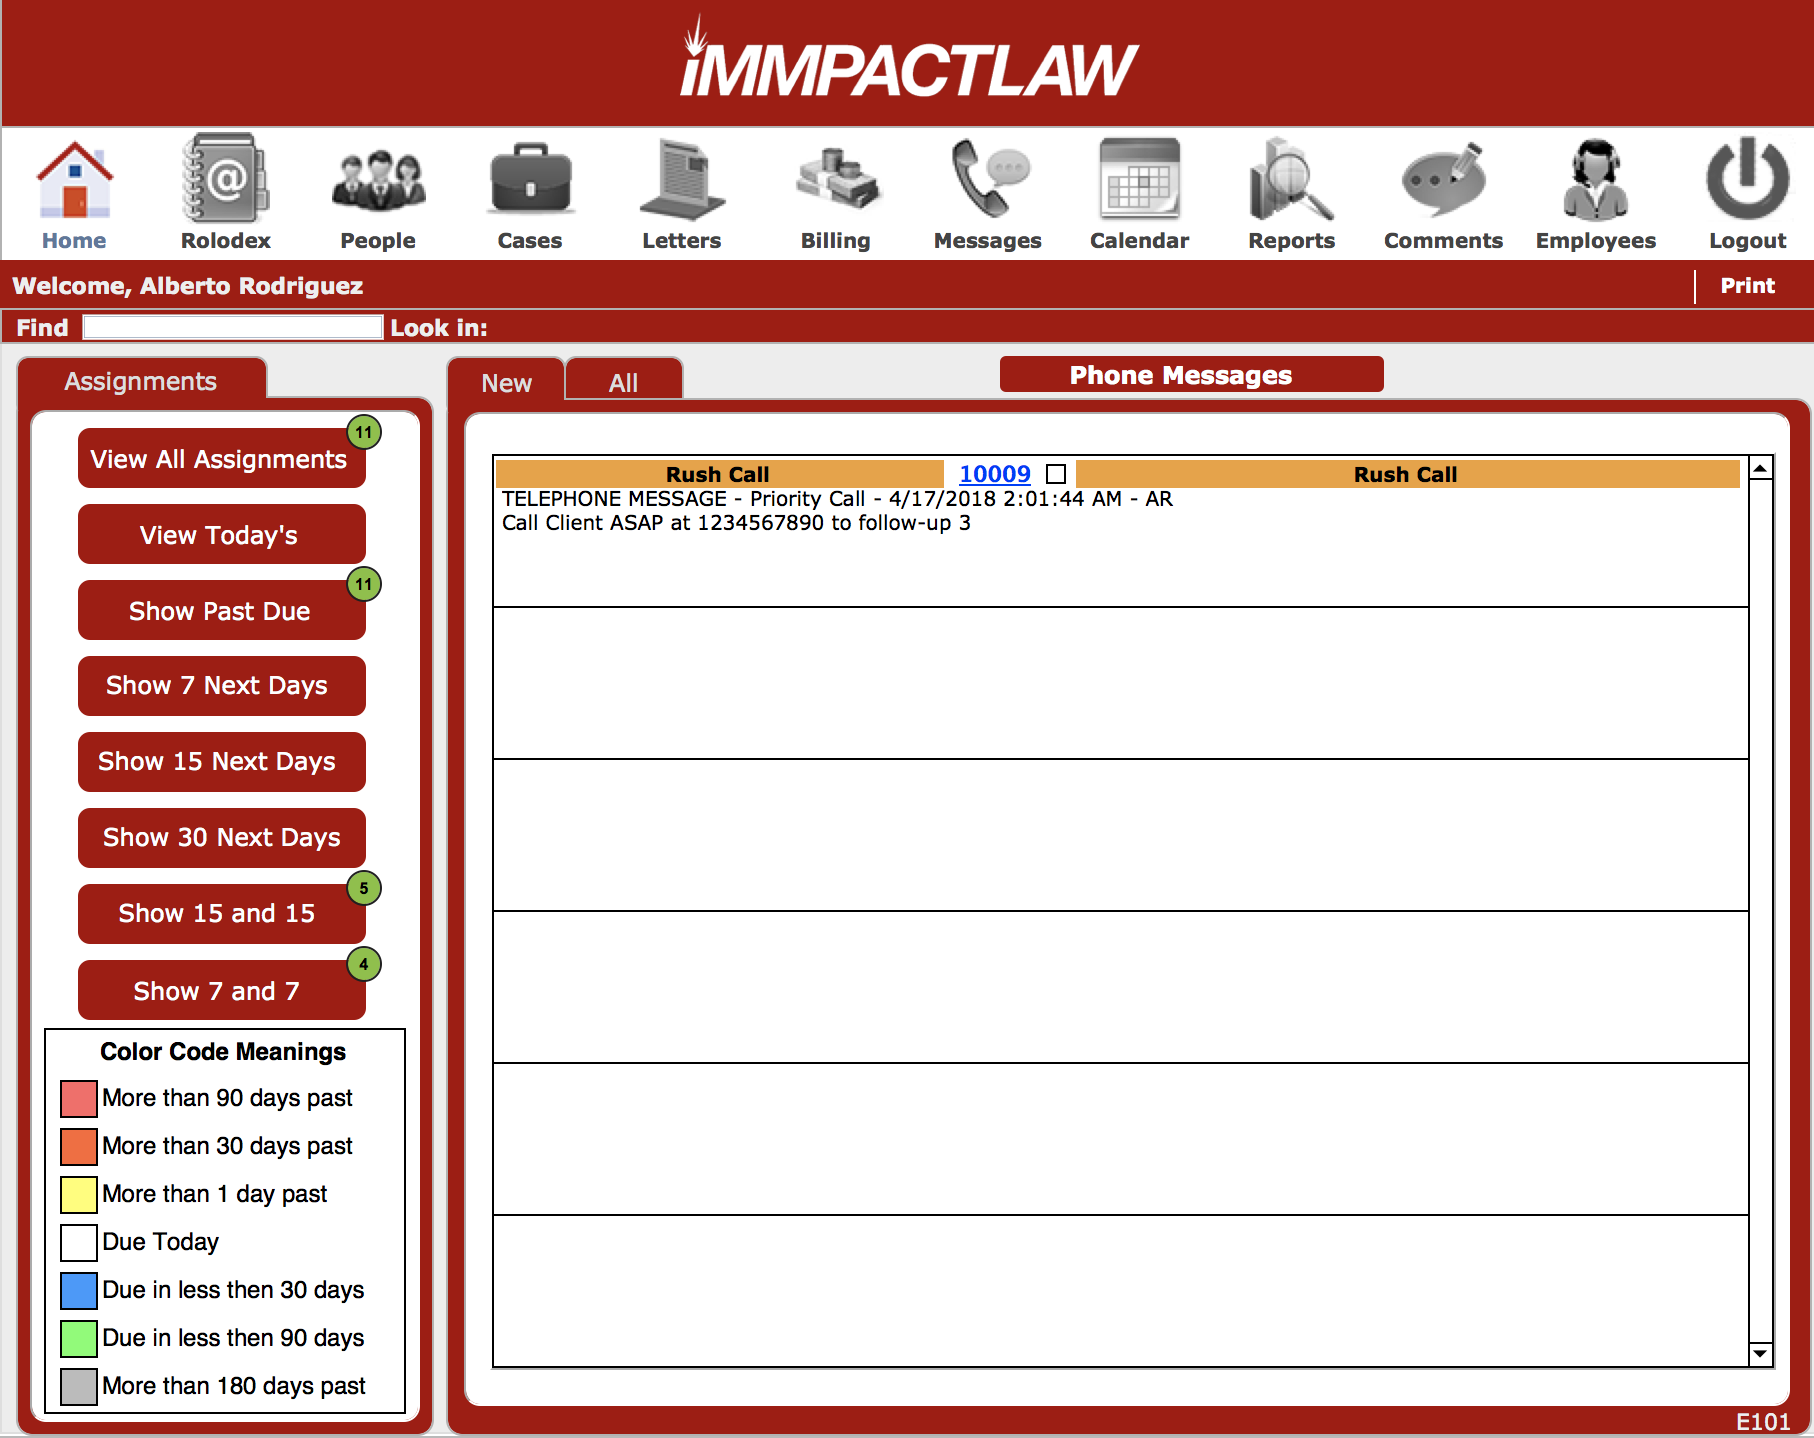
Task: Open the Comments speech bubble icon
Action: tap(1444, 180)
